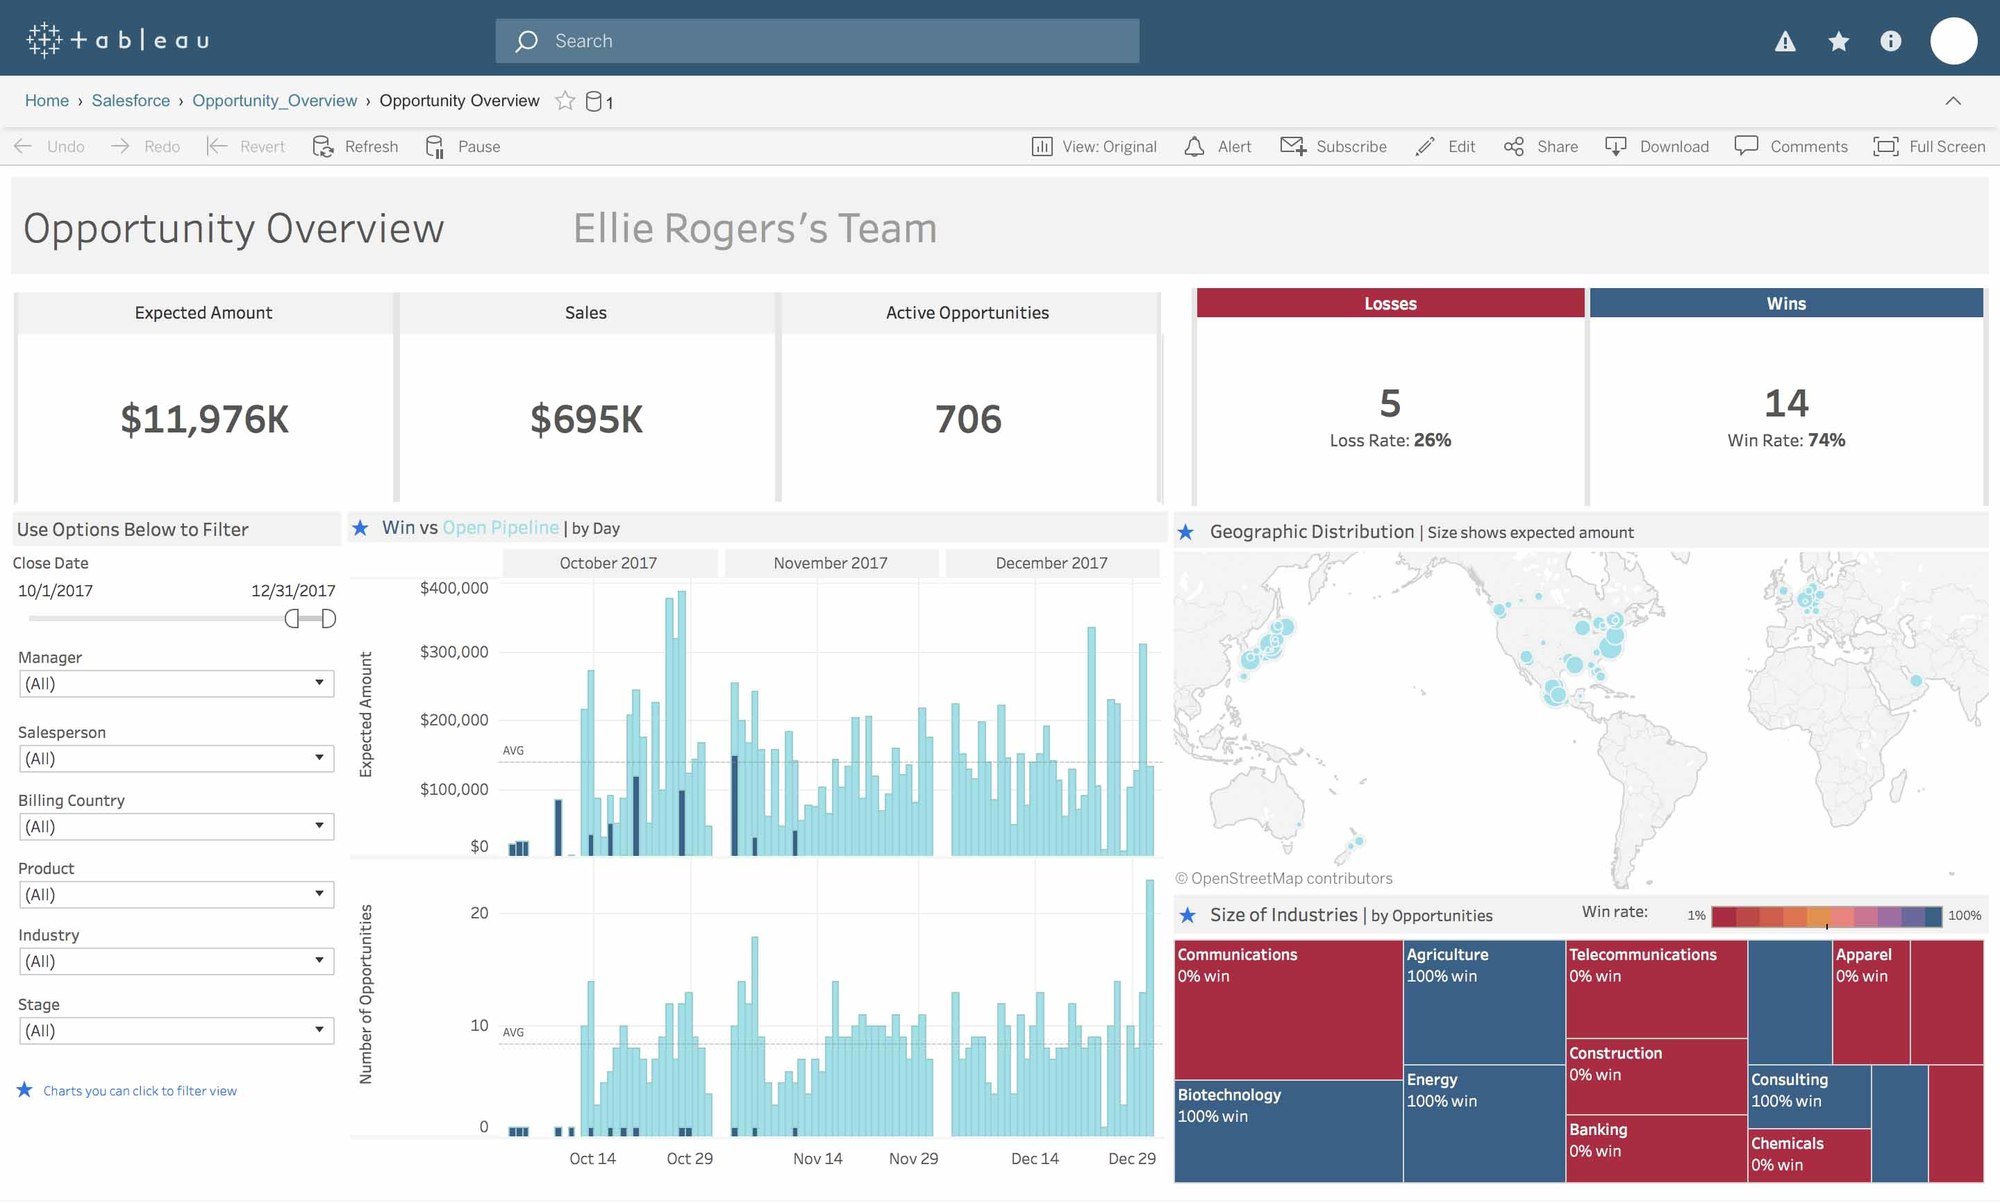Screen dimensions: 2000x1203
Task: Collapse the toolbar with the top-right chevron
Action: click(x=1952, y=101)
